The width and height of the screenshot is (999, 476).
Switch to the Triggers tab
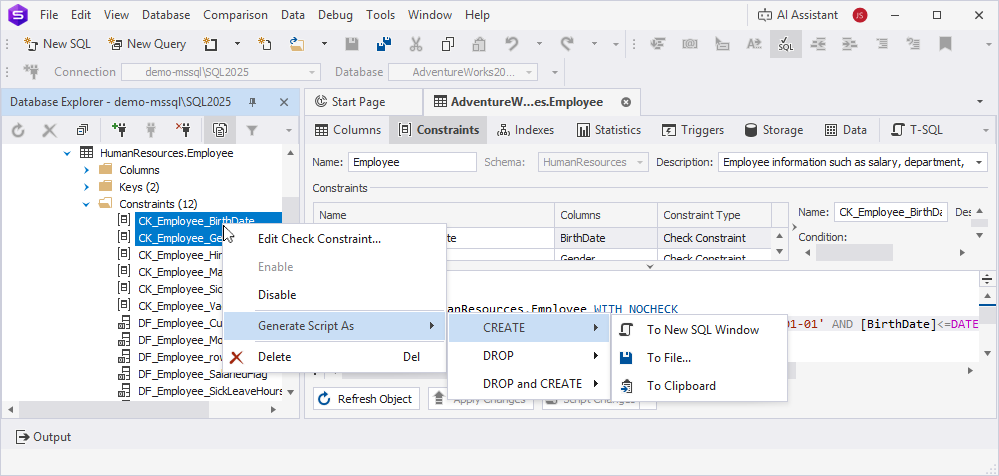coord(693,130)
